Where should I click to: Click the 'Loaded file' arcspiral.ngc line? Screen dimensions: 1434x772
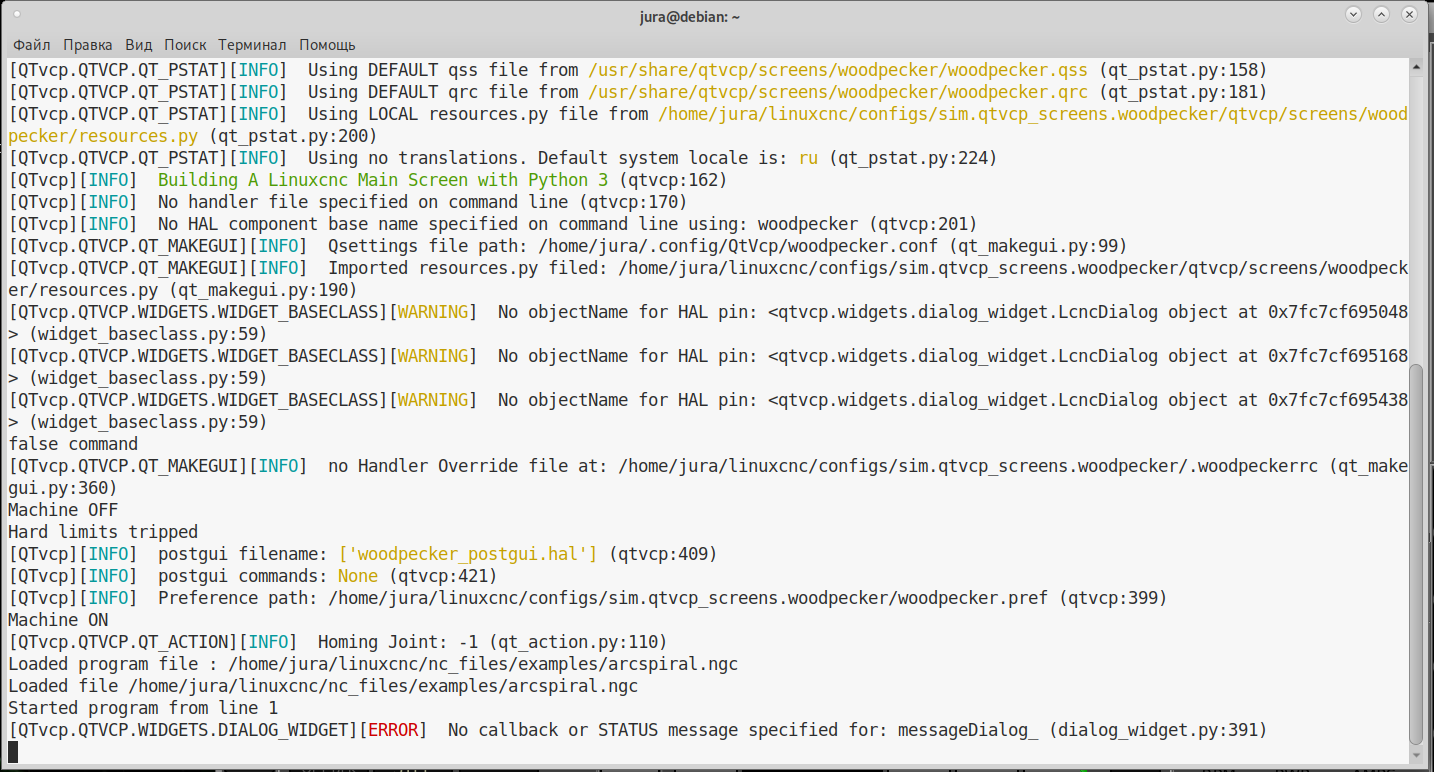pyautogui.click(x=323, y=686)
